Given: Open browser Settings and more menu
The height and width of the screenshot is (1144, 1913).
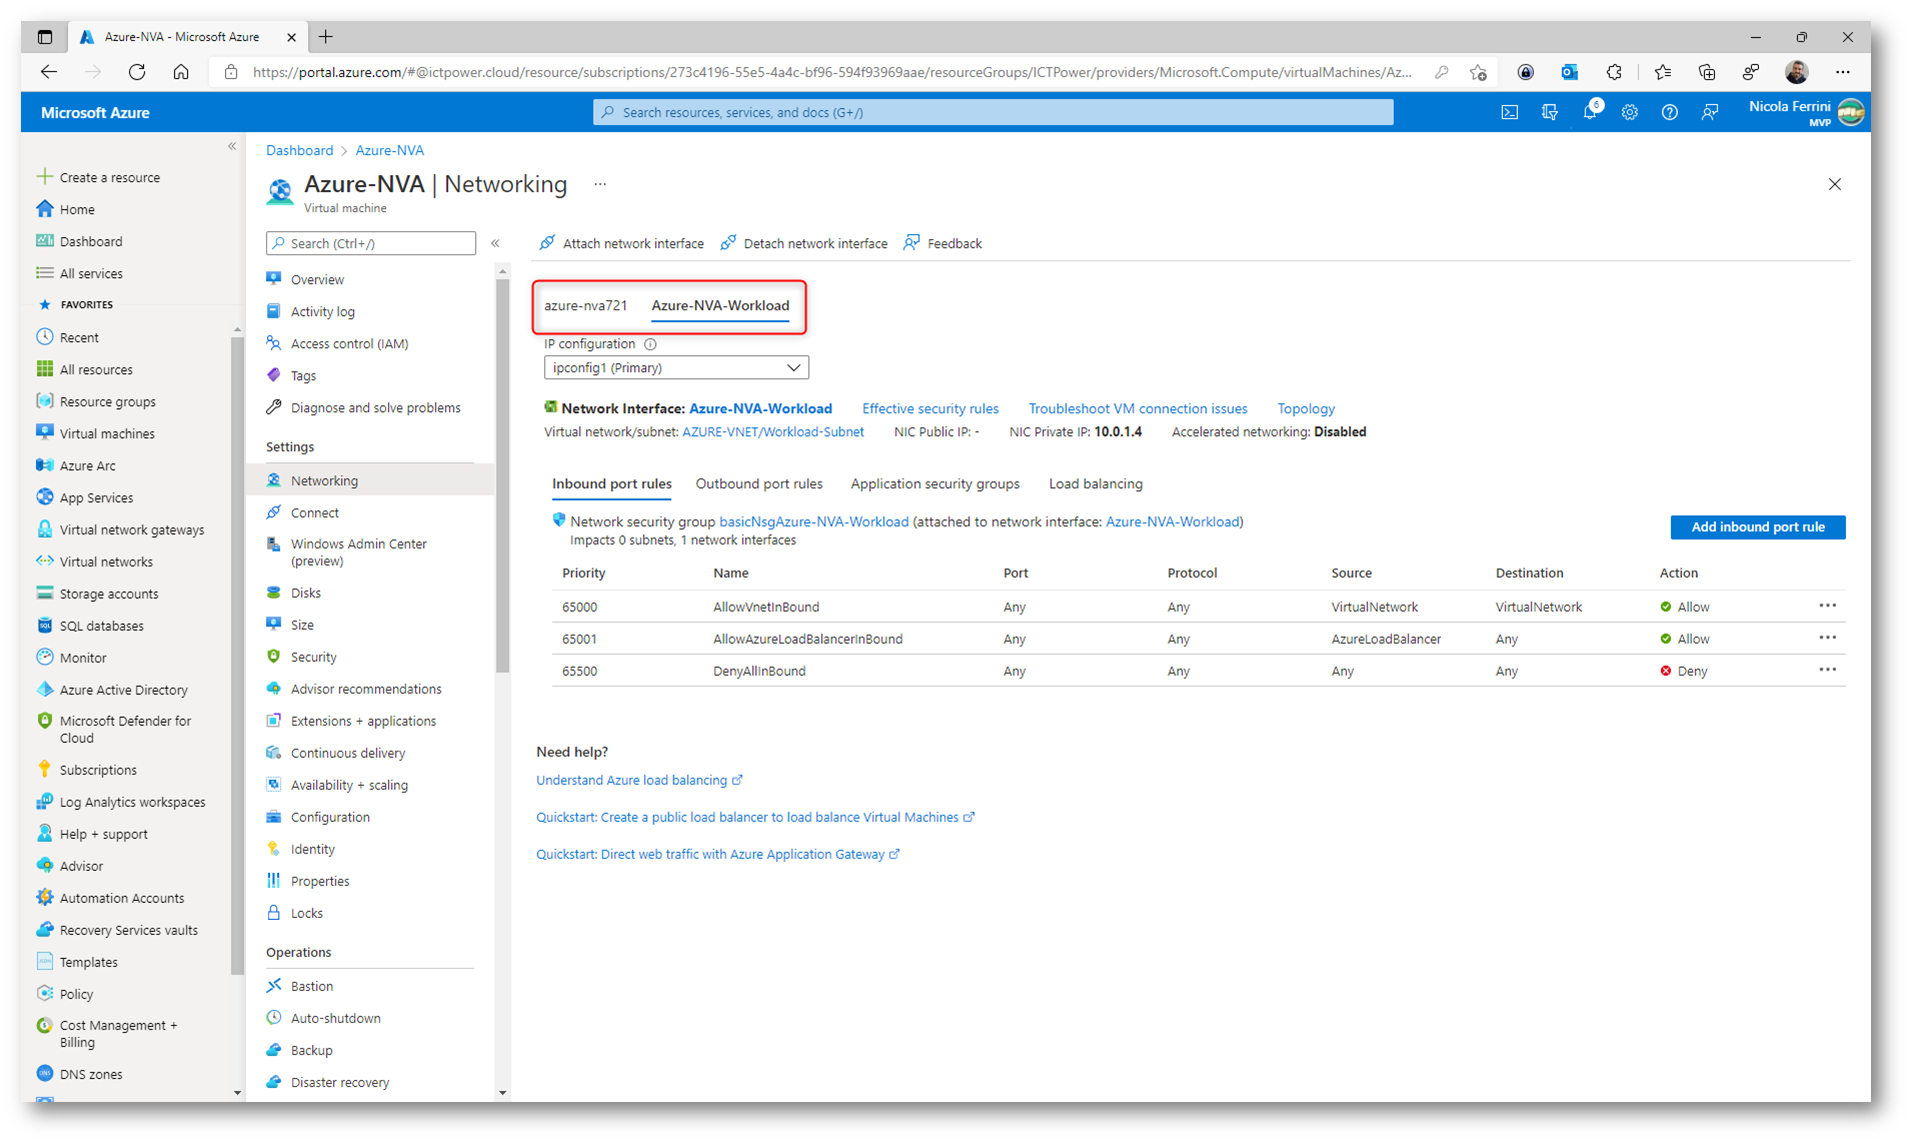Looking at the screenshot, I should 1842,72.
